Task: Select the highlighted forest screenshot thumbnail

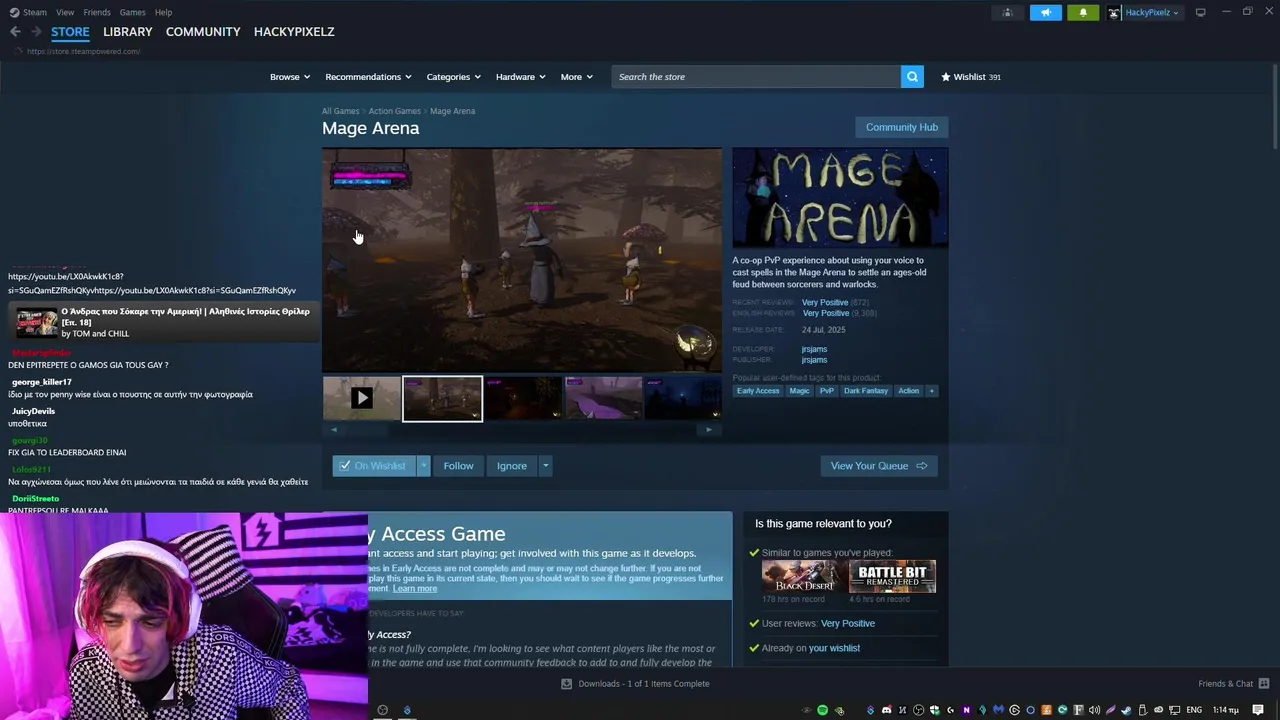Action: point(442,398)
